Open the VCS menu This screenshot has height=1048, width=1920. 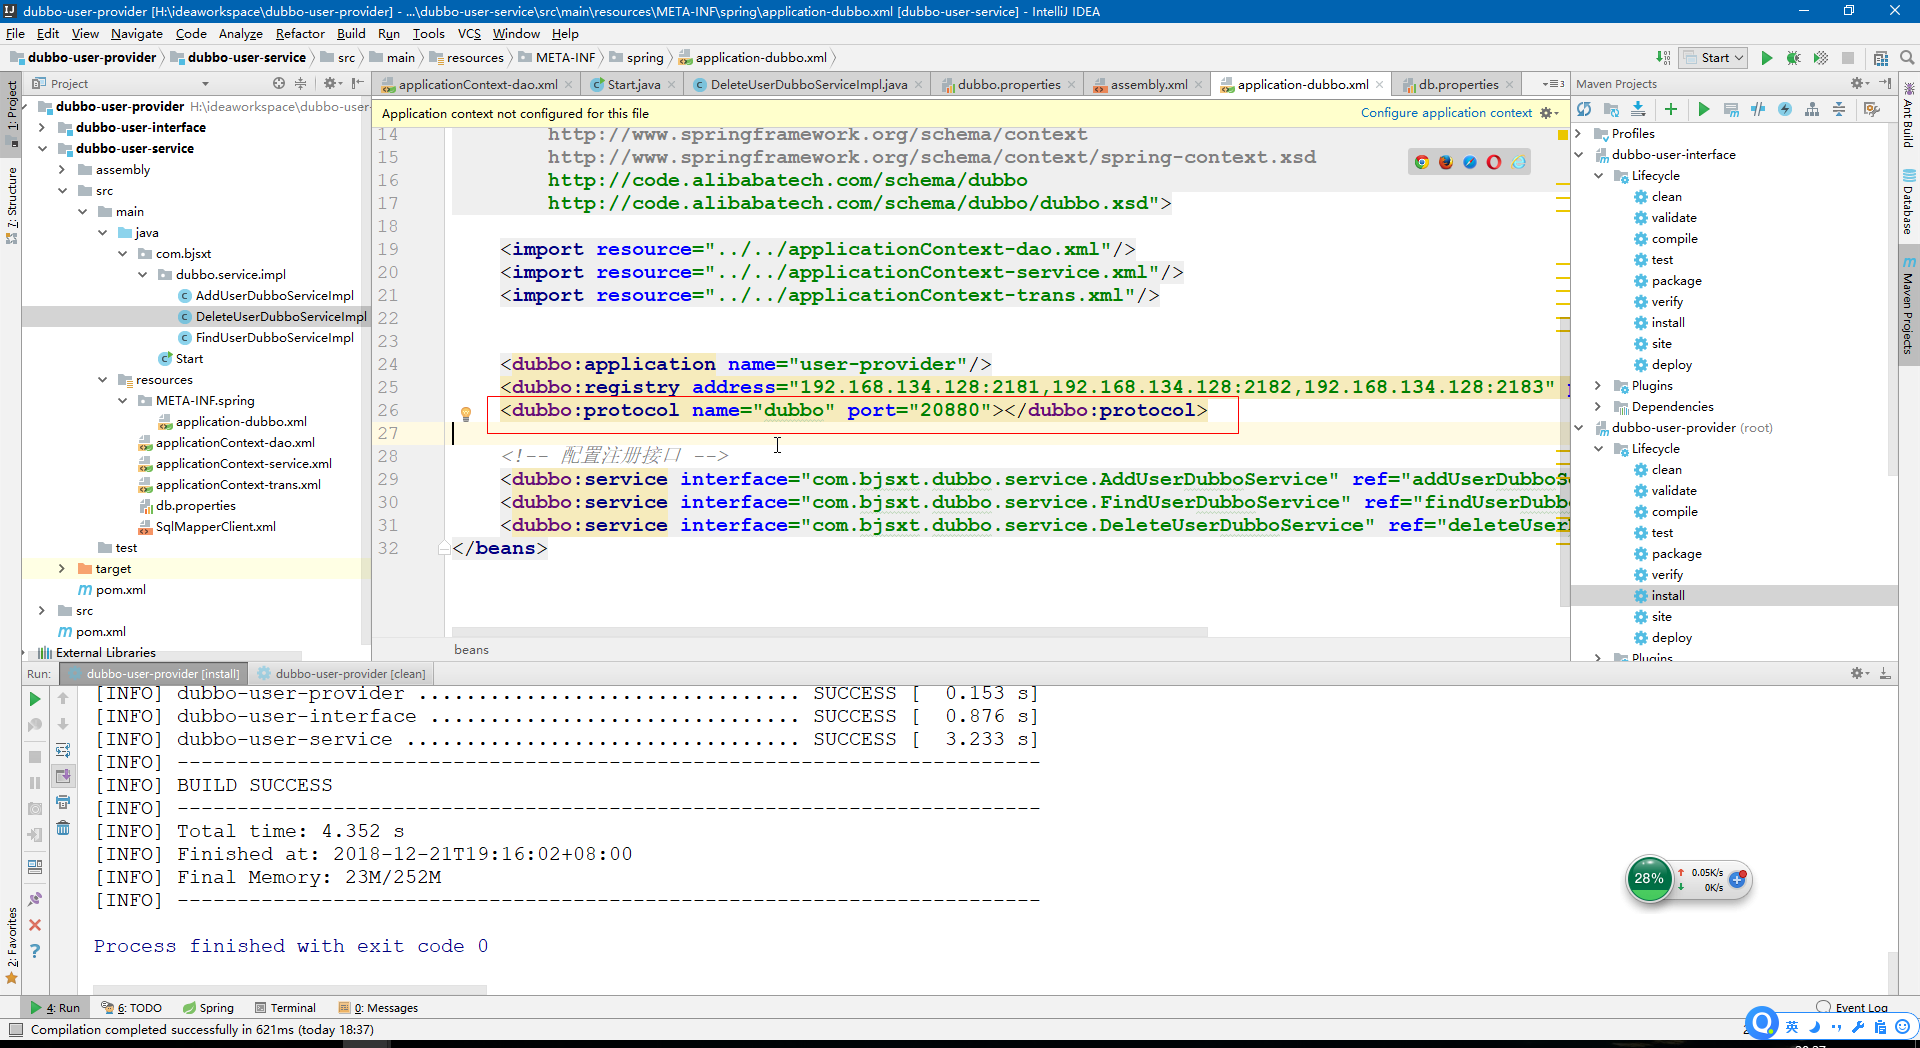(469, 33)
